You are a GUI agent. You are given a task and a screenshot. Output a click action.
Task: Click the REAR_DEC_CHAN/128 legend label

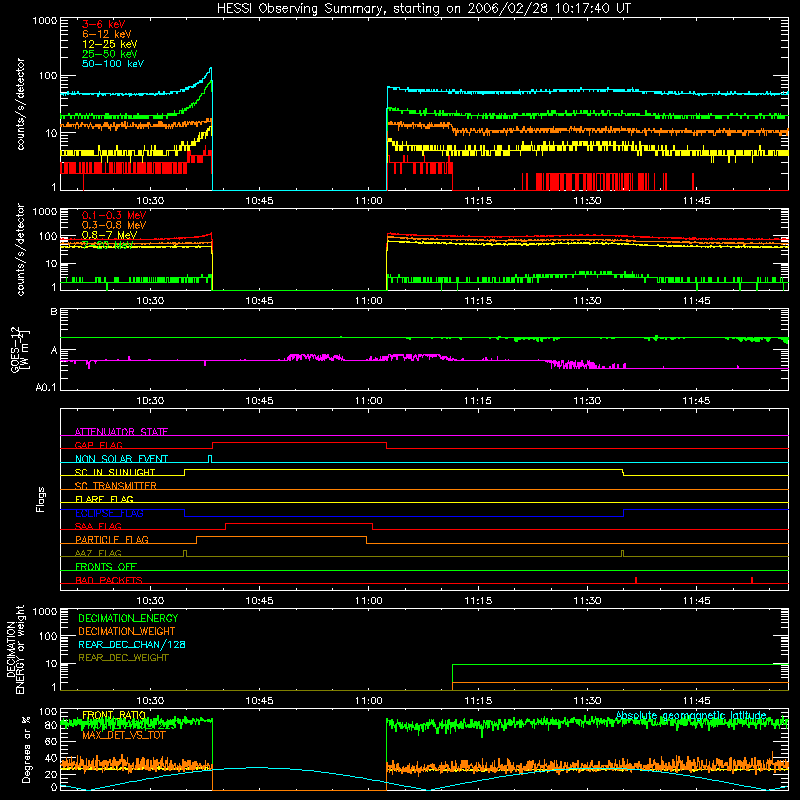click(x=132, y=644)
